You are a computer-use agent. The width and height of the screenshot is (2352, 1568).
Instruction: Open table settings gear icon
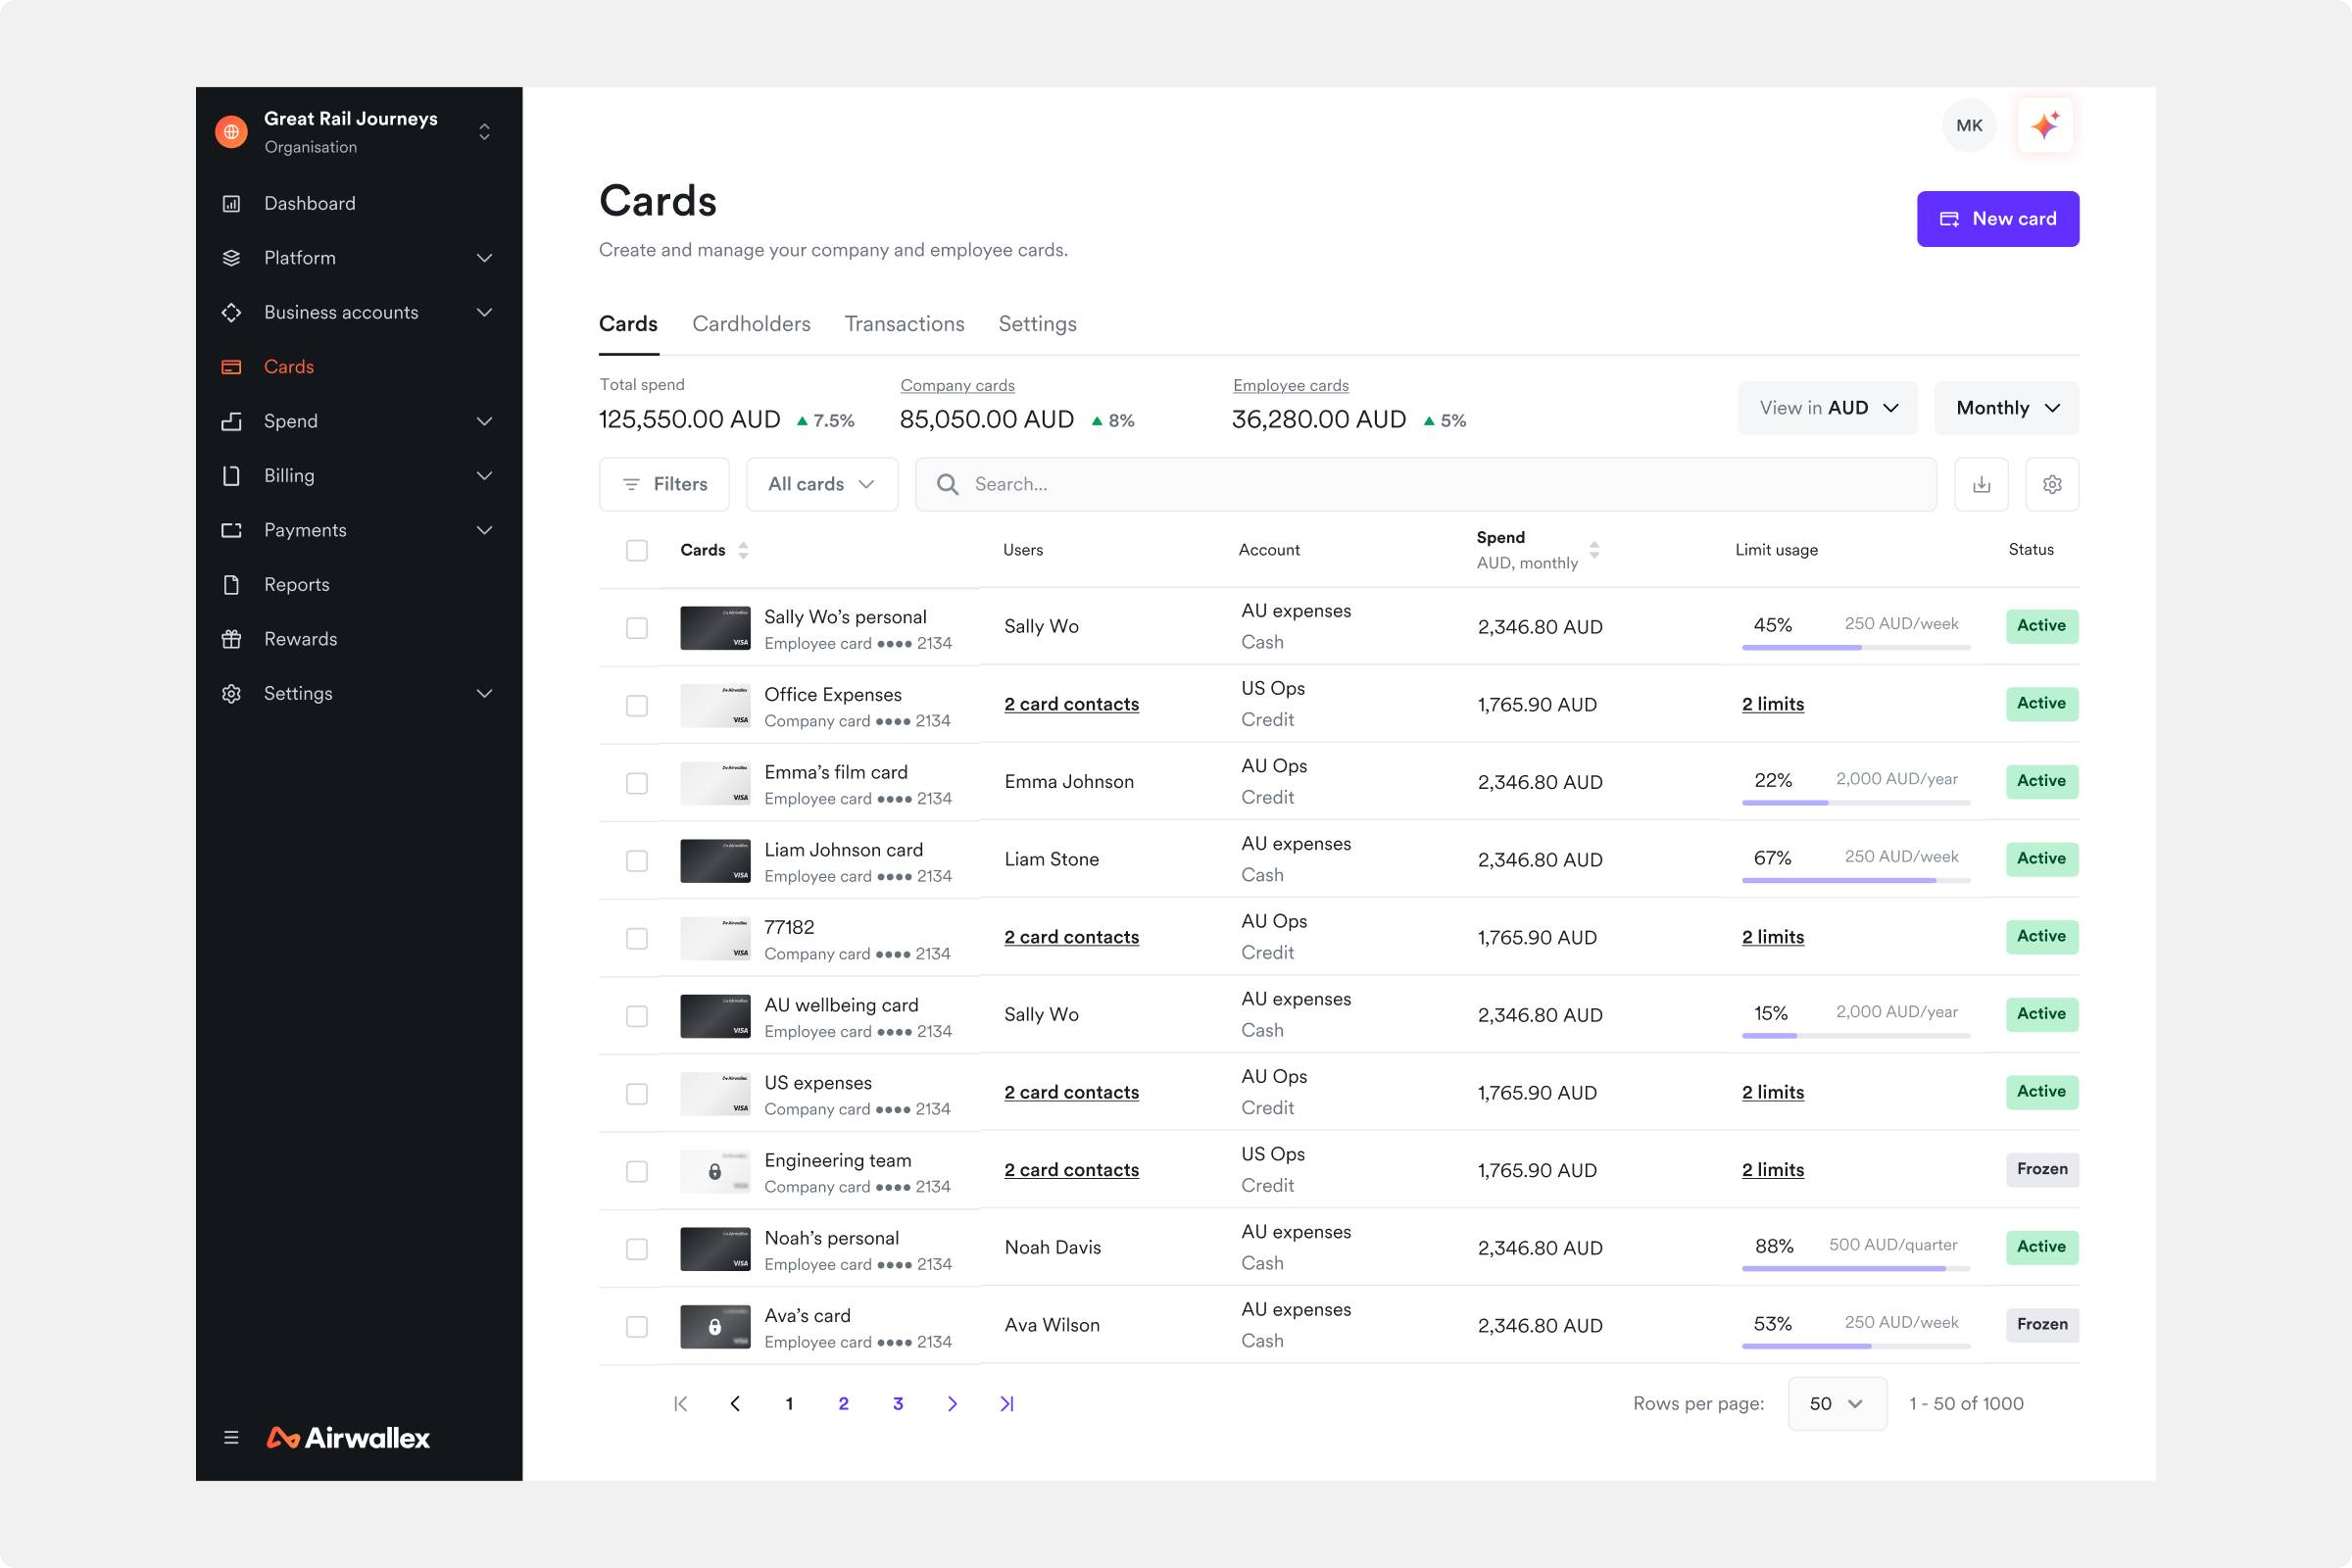2052,484
